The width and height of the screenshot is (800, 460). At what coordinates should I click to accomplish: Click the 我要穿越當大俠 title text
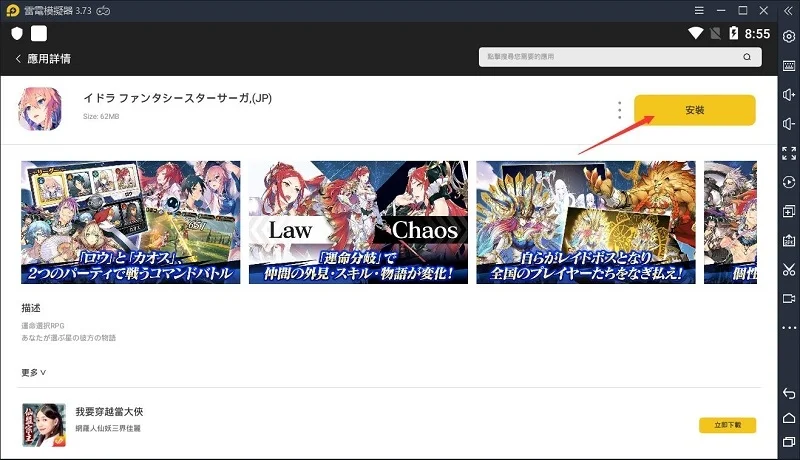pos(109,412)
